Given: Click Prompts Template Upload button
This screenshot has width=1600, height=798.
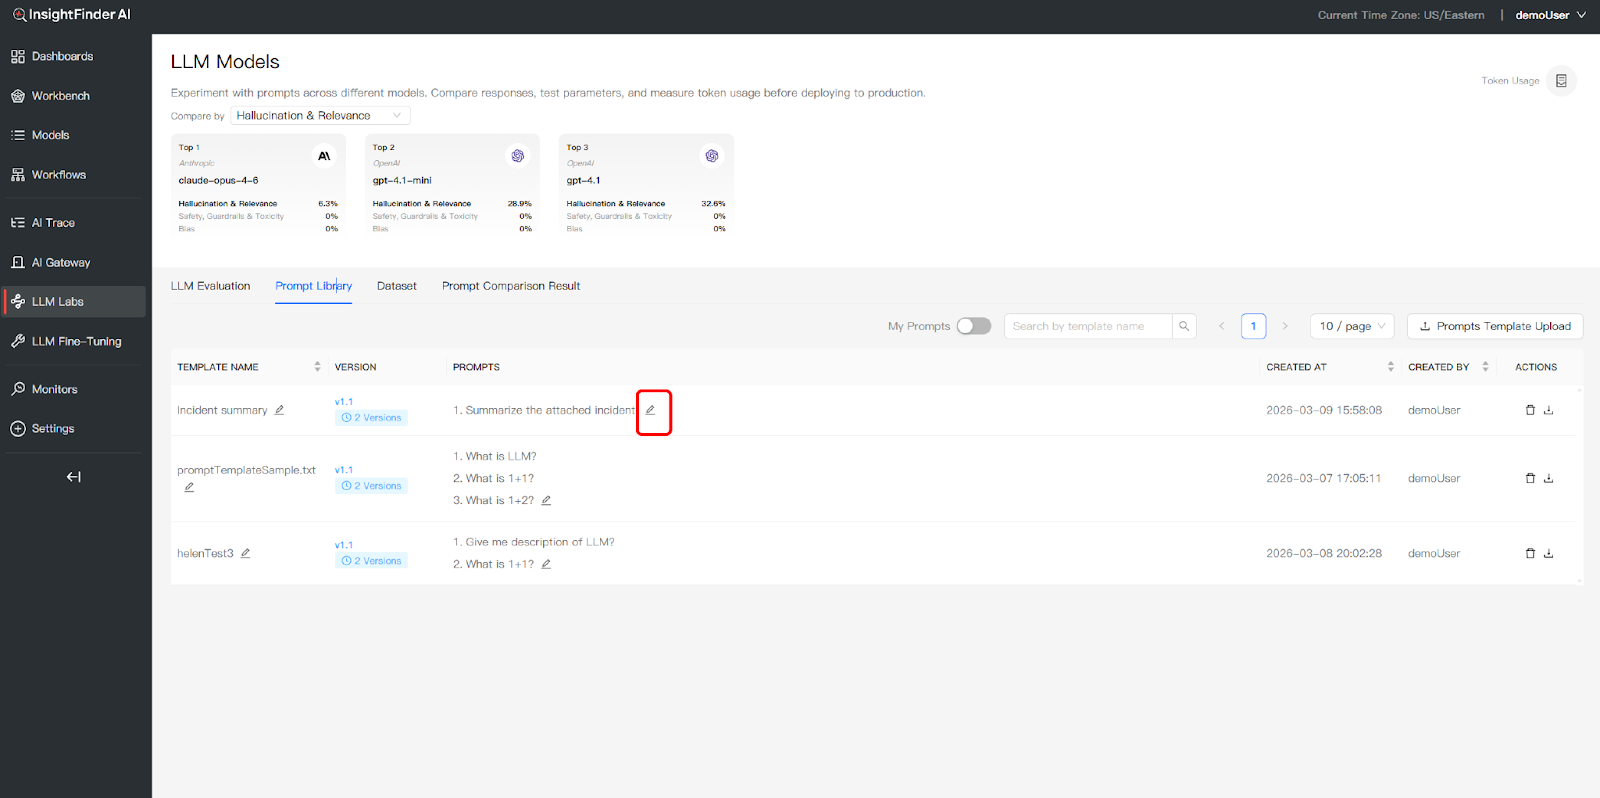Looking at the screenshot, I should (x=1494, y=326).
